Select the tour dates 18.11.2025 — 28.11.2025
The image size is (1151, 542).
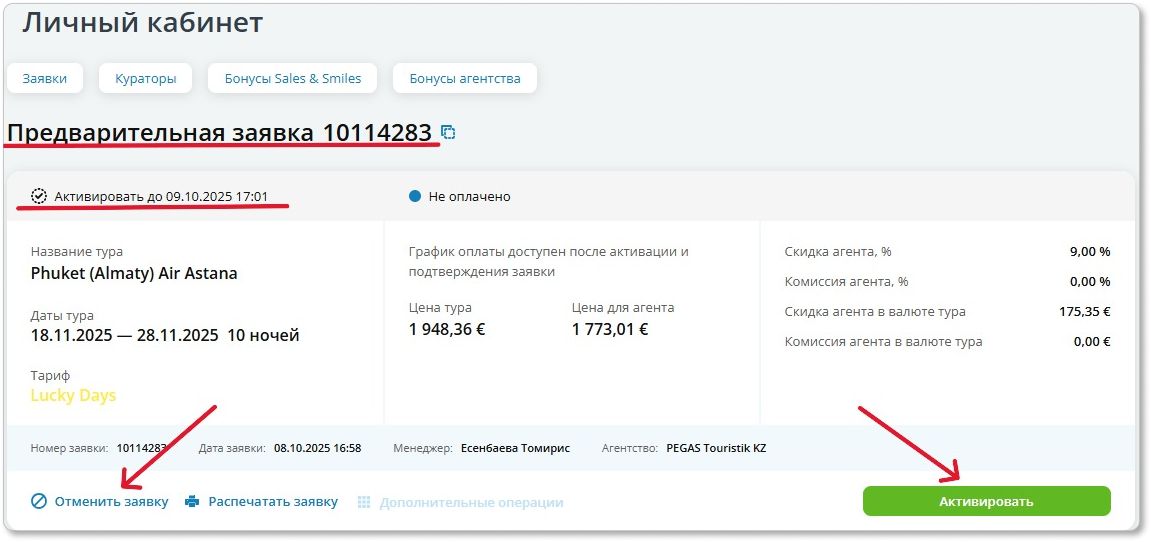pyautogui.click(x=124, y=335)
